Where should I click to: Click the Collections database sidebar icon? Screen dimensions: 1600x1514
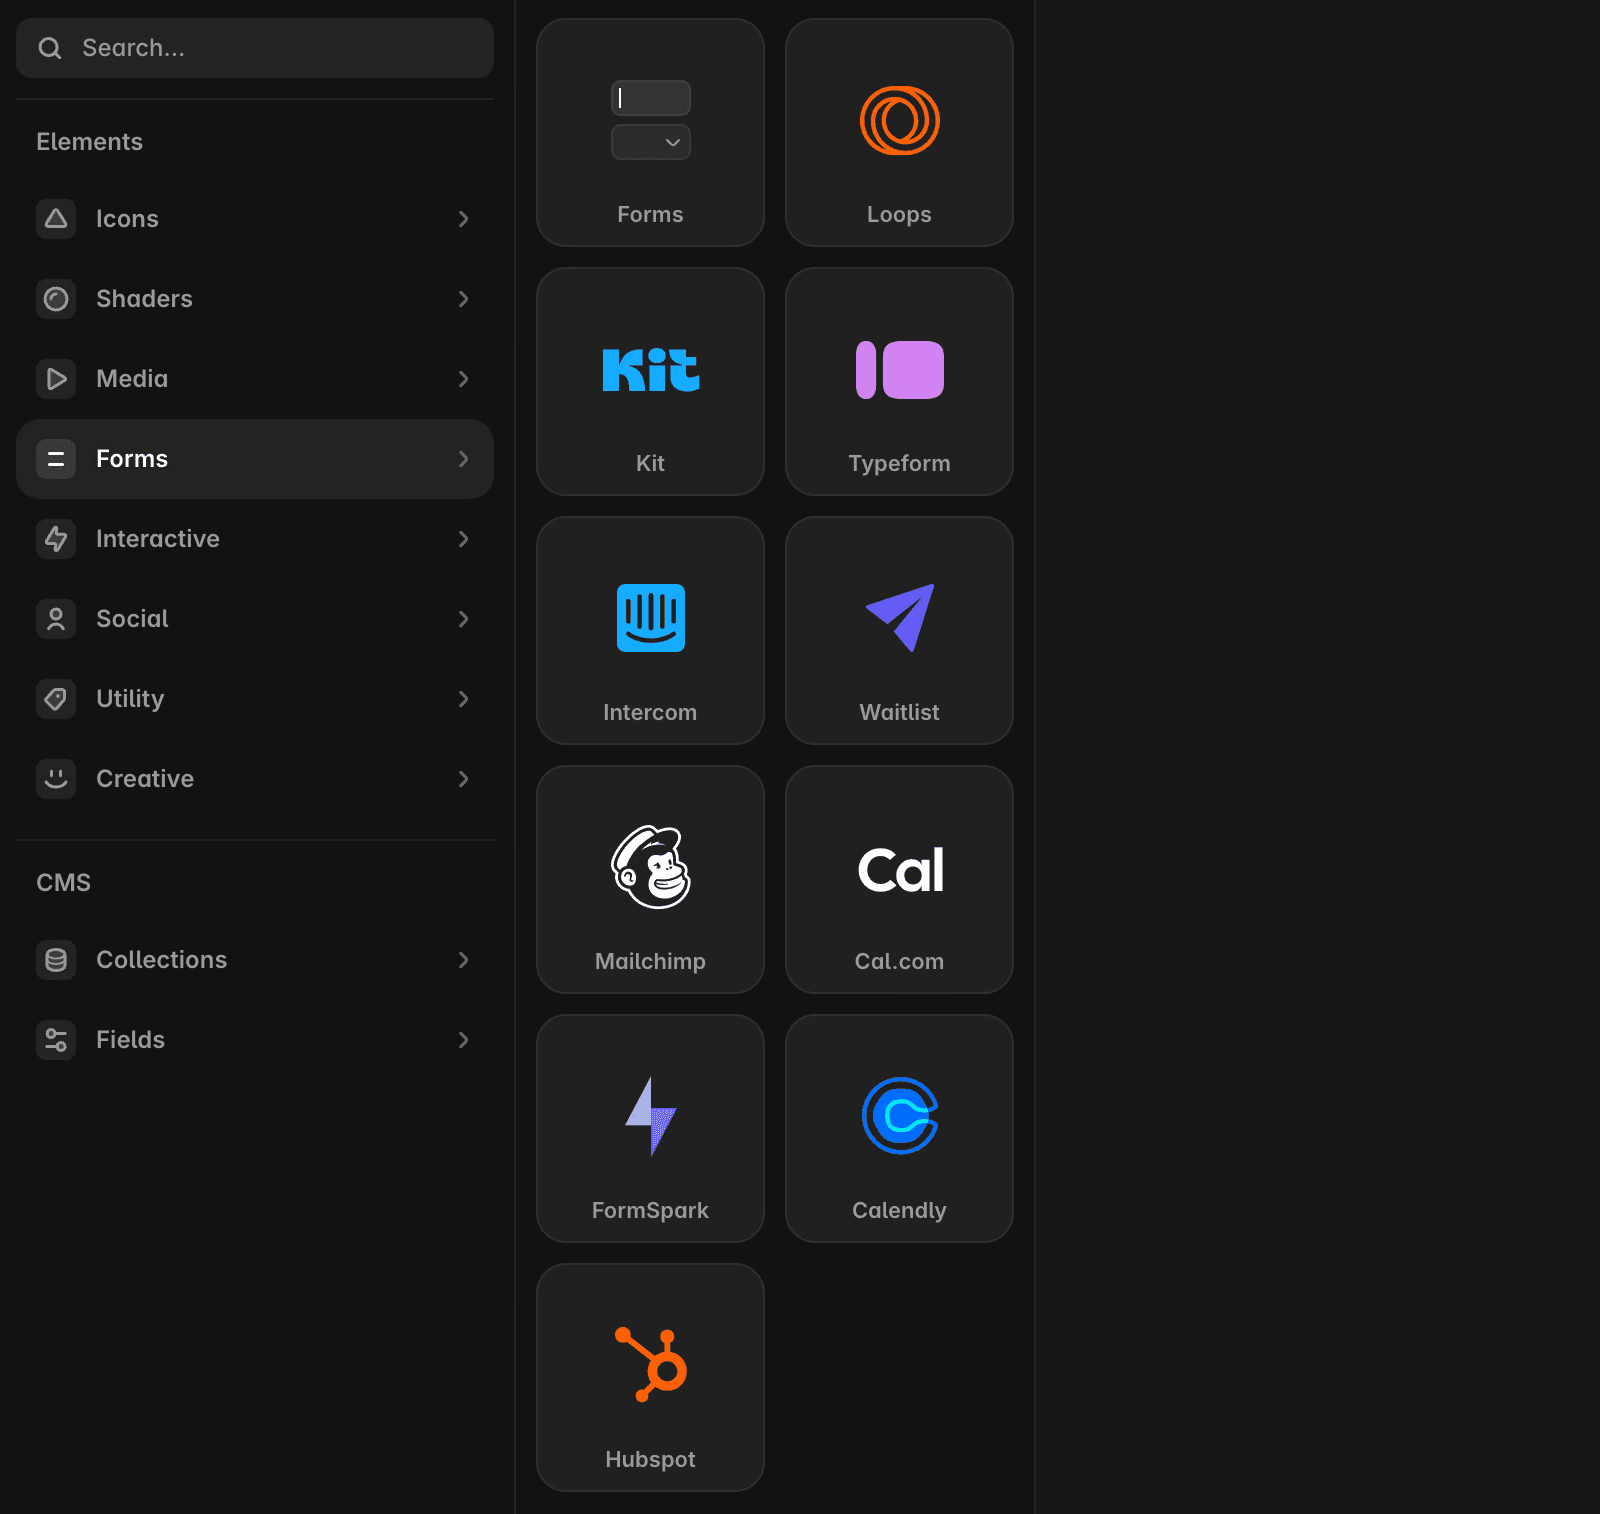click(56, 960)
